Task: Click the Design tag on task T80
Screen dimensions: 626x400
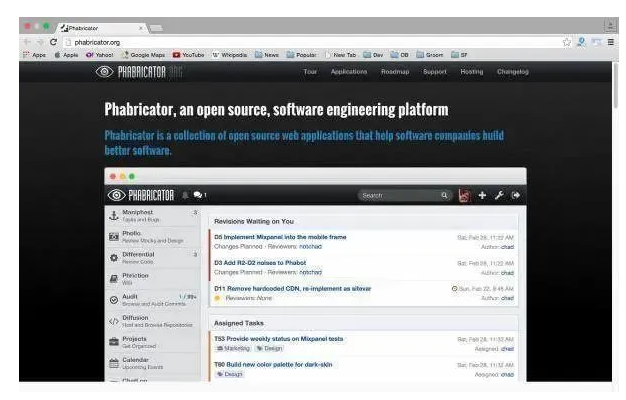Action: (230, 374)
